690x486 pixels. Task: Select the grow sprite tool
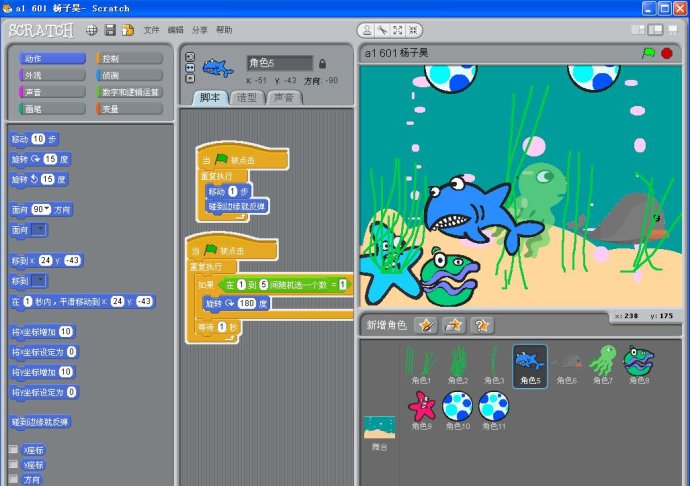coord(398,30)
